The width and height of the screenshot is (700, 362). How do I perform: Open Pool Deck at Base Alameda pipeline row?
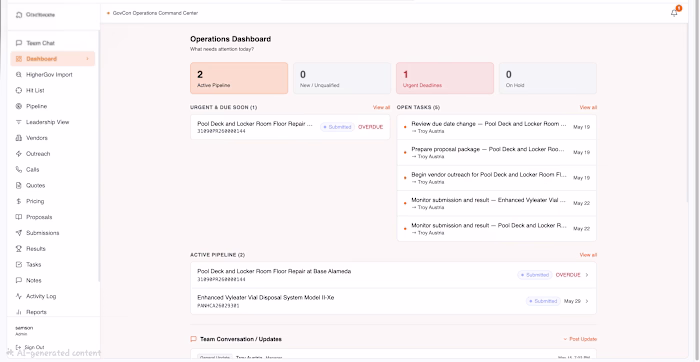point(393,275)
